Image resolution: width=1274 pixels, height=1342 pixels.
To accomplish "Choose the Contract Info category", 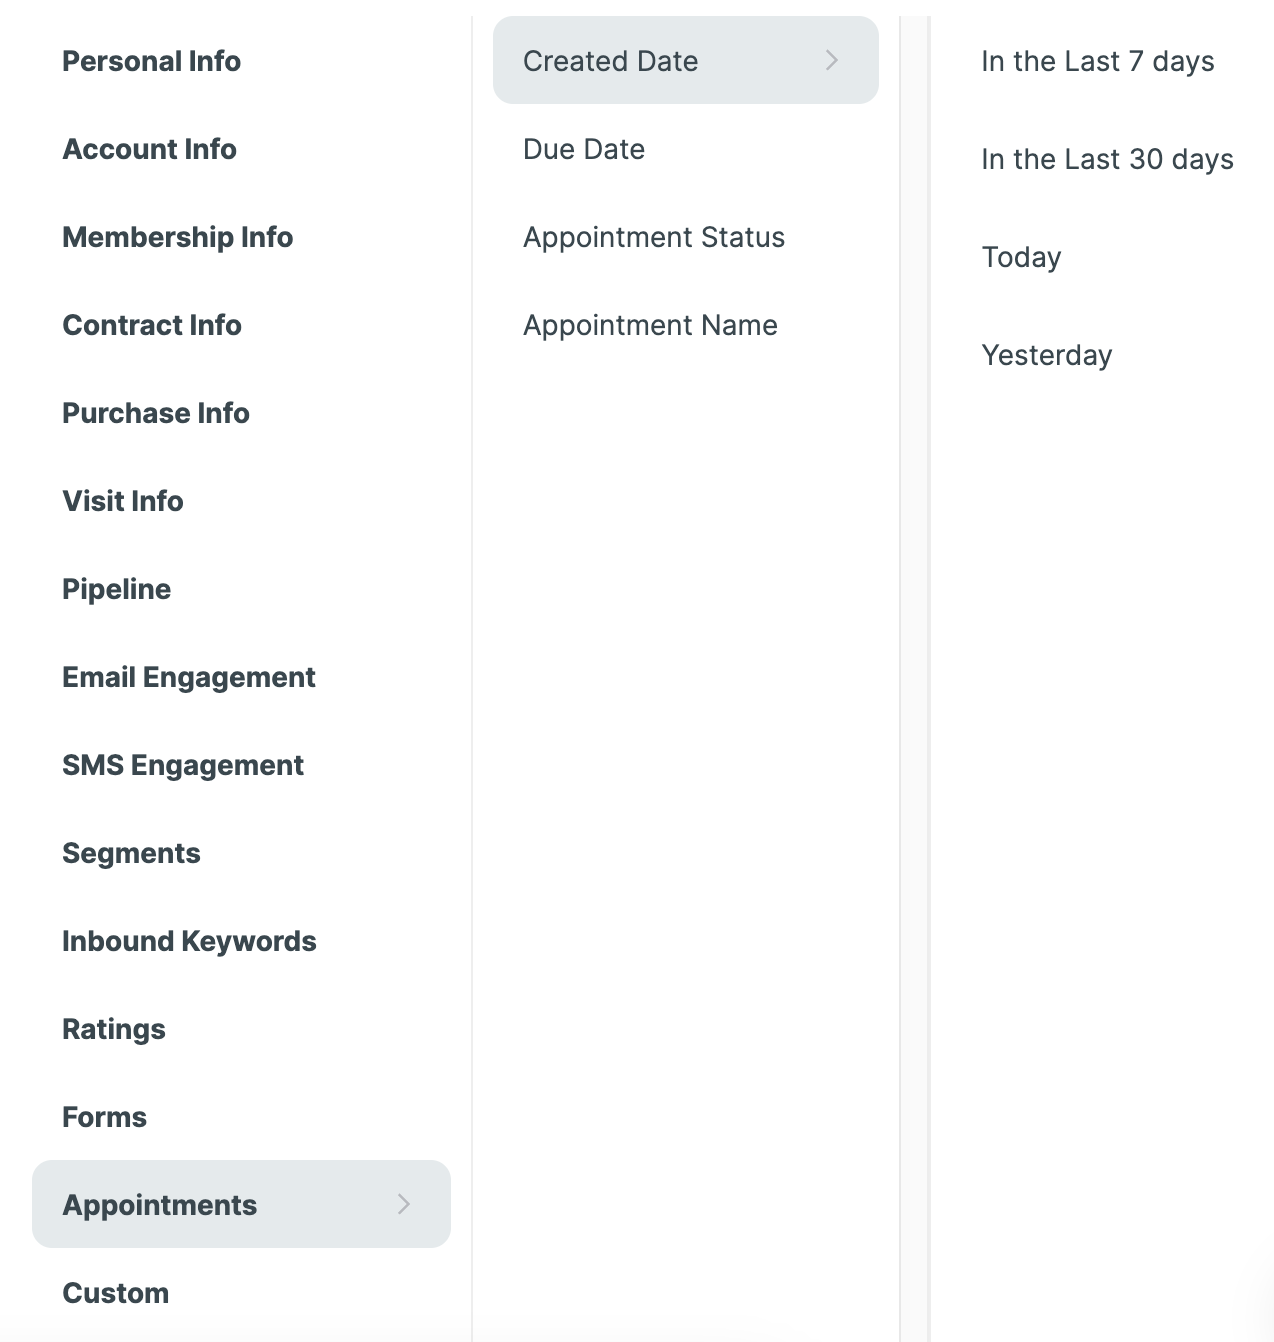I will pyautogui.click(x=152, y=325).
